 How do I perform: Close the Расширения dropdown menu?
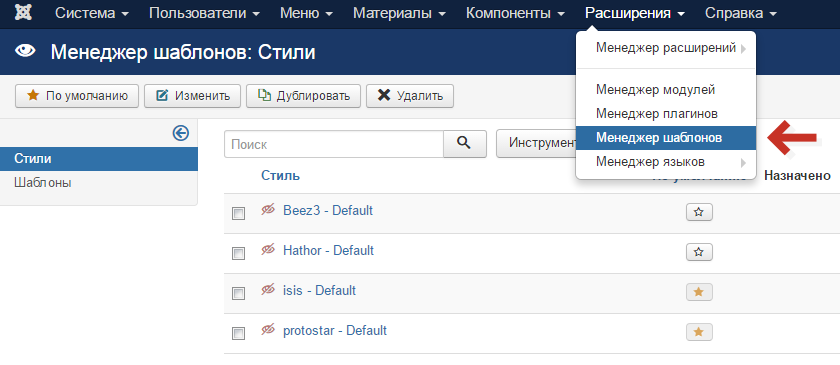coord(635,13)
